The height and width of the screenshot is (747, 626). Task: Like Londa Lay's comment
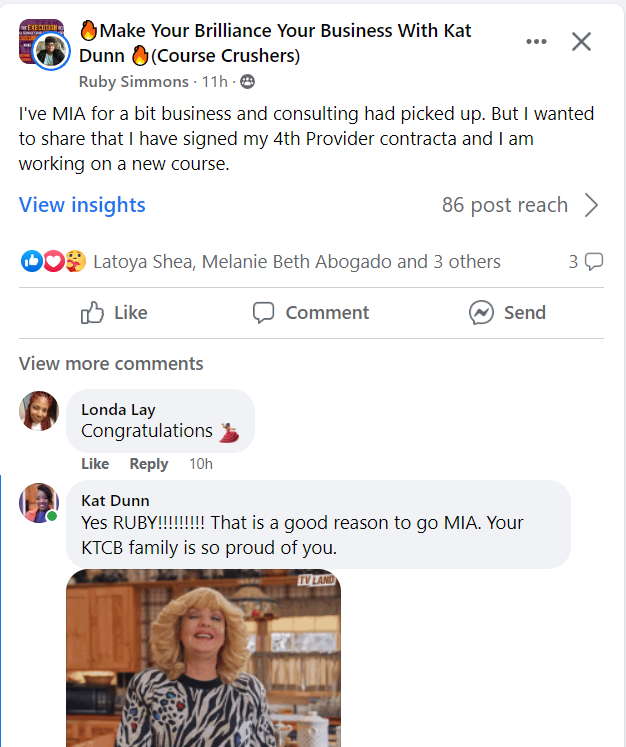95,464
